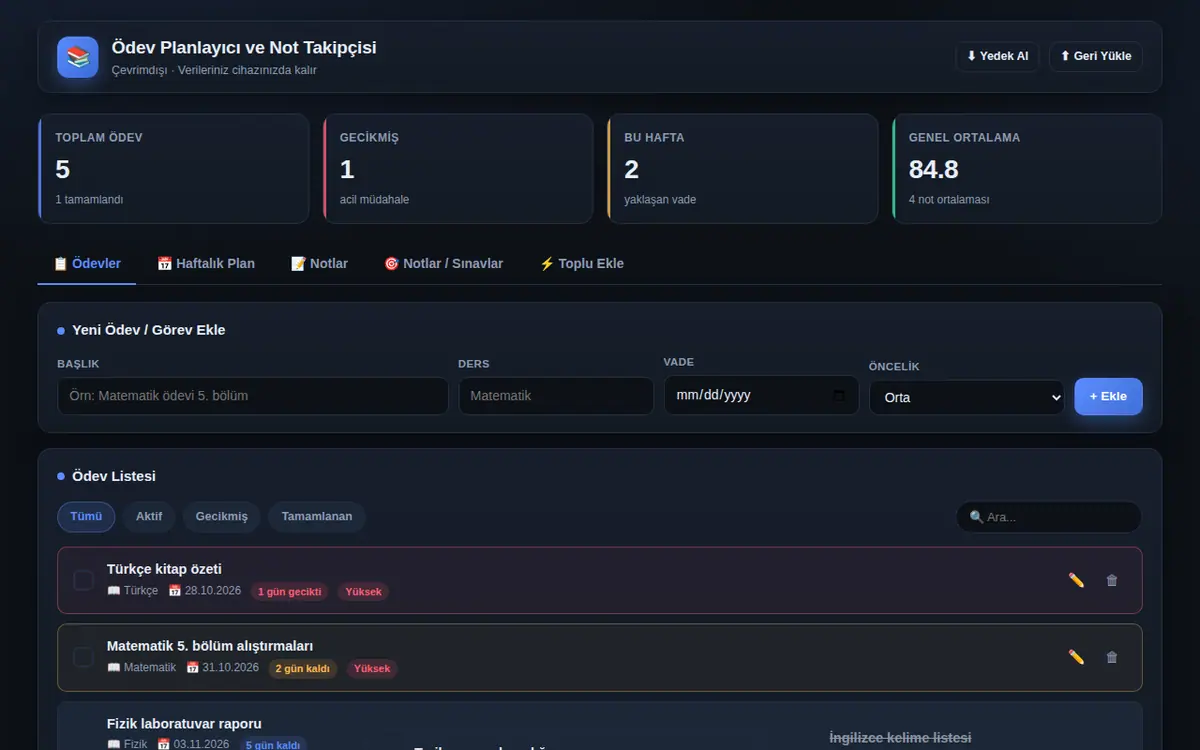The width and height of the screenshot is (1200, 750).
Task: Click into the Ders subject input
Action: (556, 396)
